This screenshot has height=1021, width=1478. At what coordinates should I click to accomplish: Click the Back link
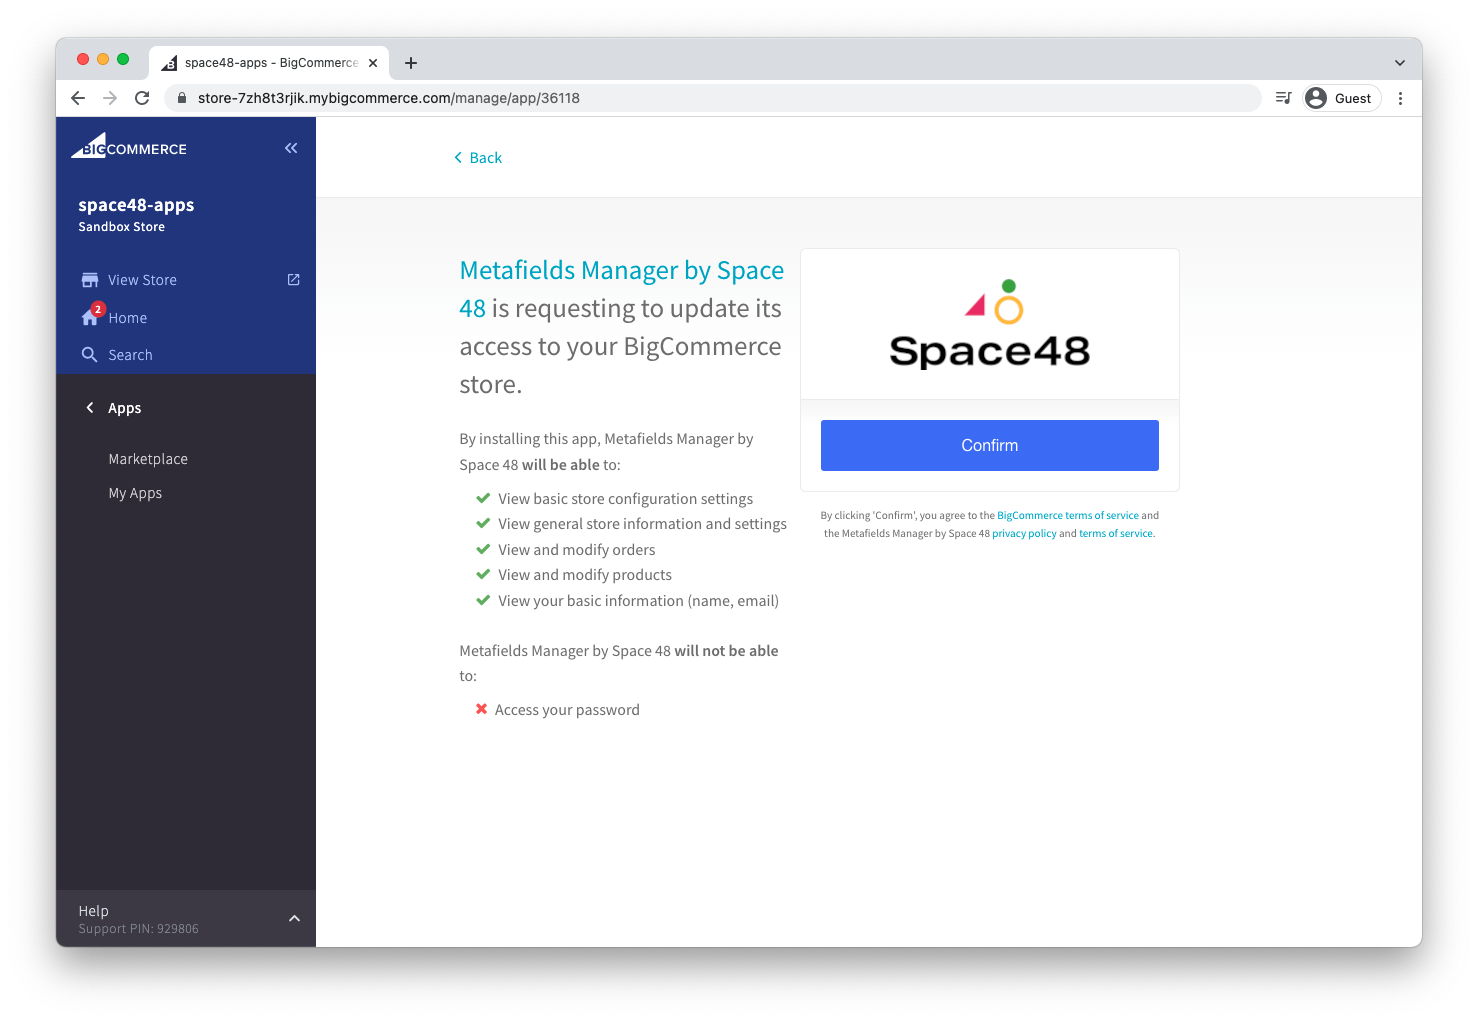[478, 158]
